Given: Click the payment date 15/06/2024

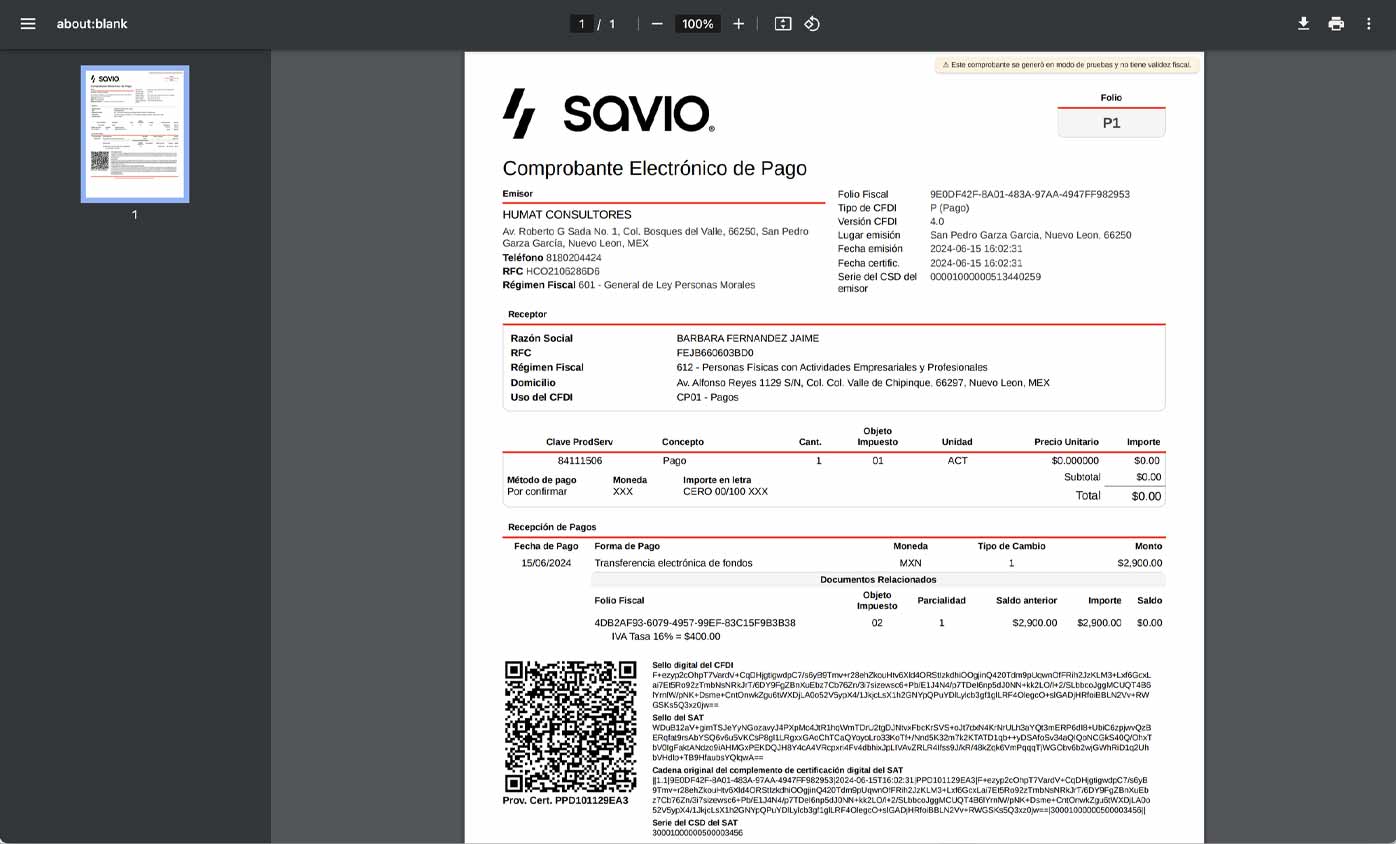Looking at the screenshot, I should click(546, 563).
